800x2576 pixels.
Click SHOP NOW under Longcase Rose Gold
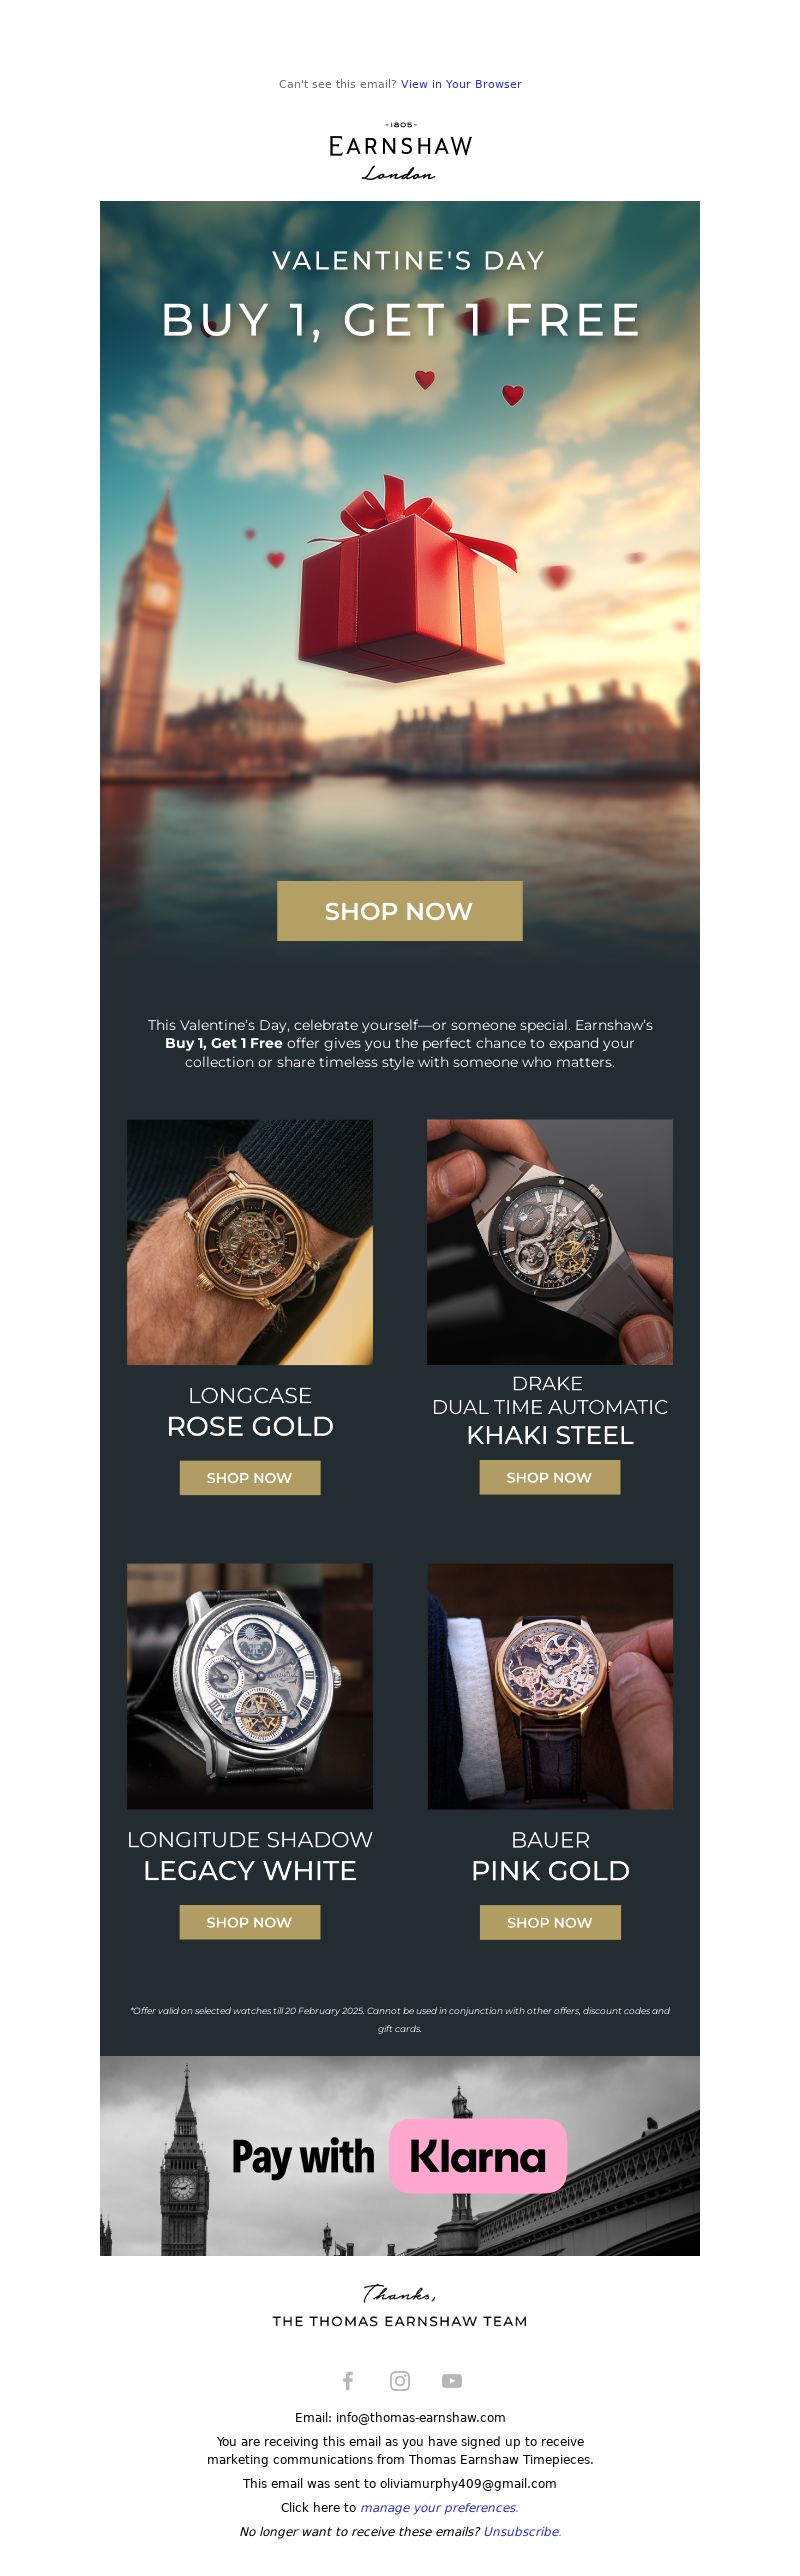pos(250,1478)
